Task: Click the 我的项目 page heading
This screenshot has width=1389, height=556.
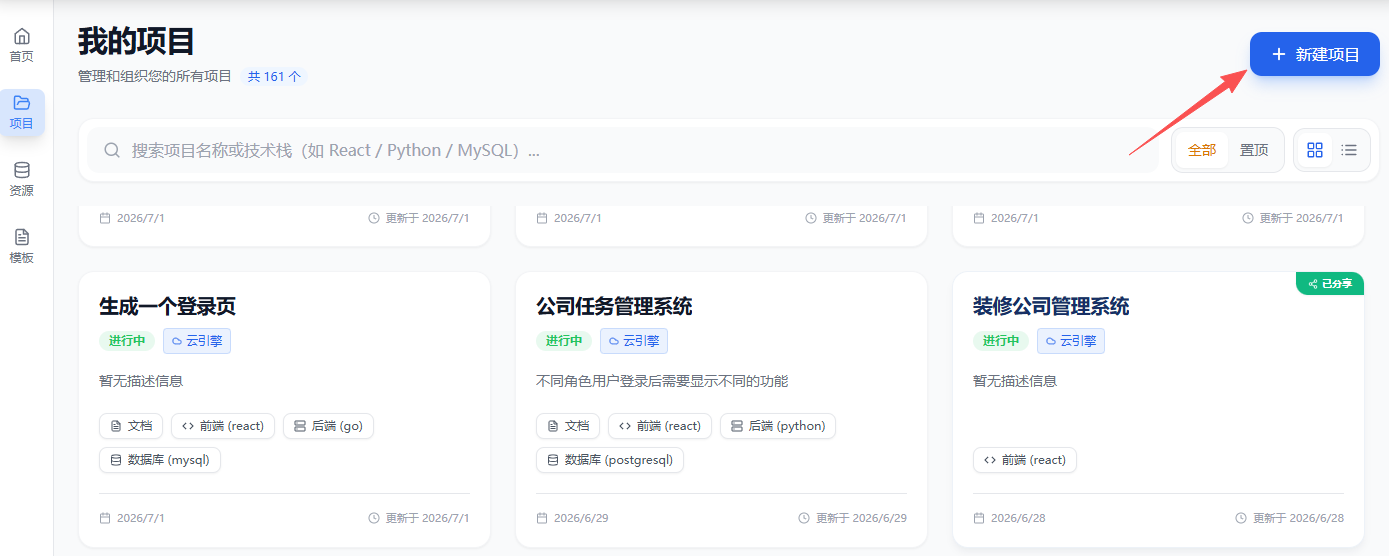Action: pyautogui.click(x=136, y=42)
